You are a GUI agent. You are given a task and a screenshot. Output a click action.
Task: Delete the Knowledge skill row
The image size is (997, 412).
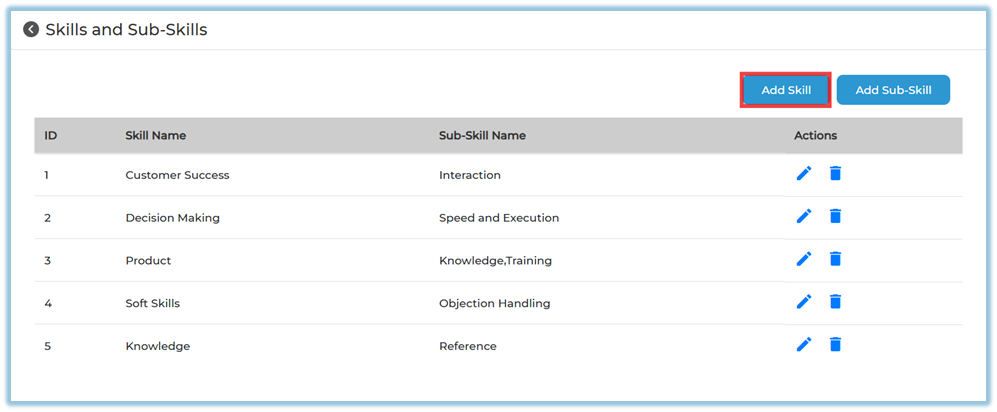(836, 345)
